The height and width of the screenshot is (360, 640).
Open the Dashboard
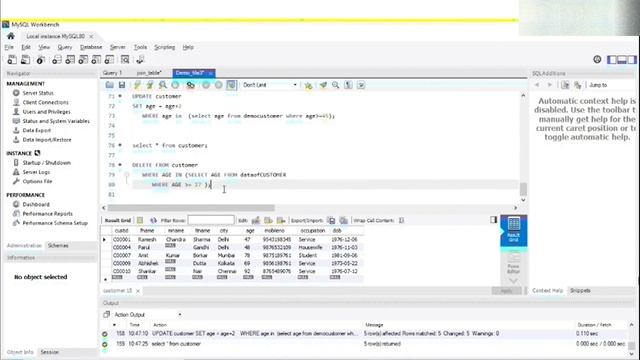[36, 204]
